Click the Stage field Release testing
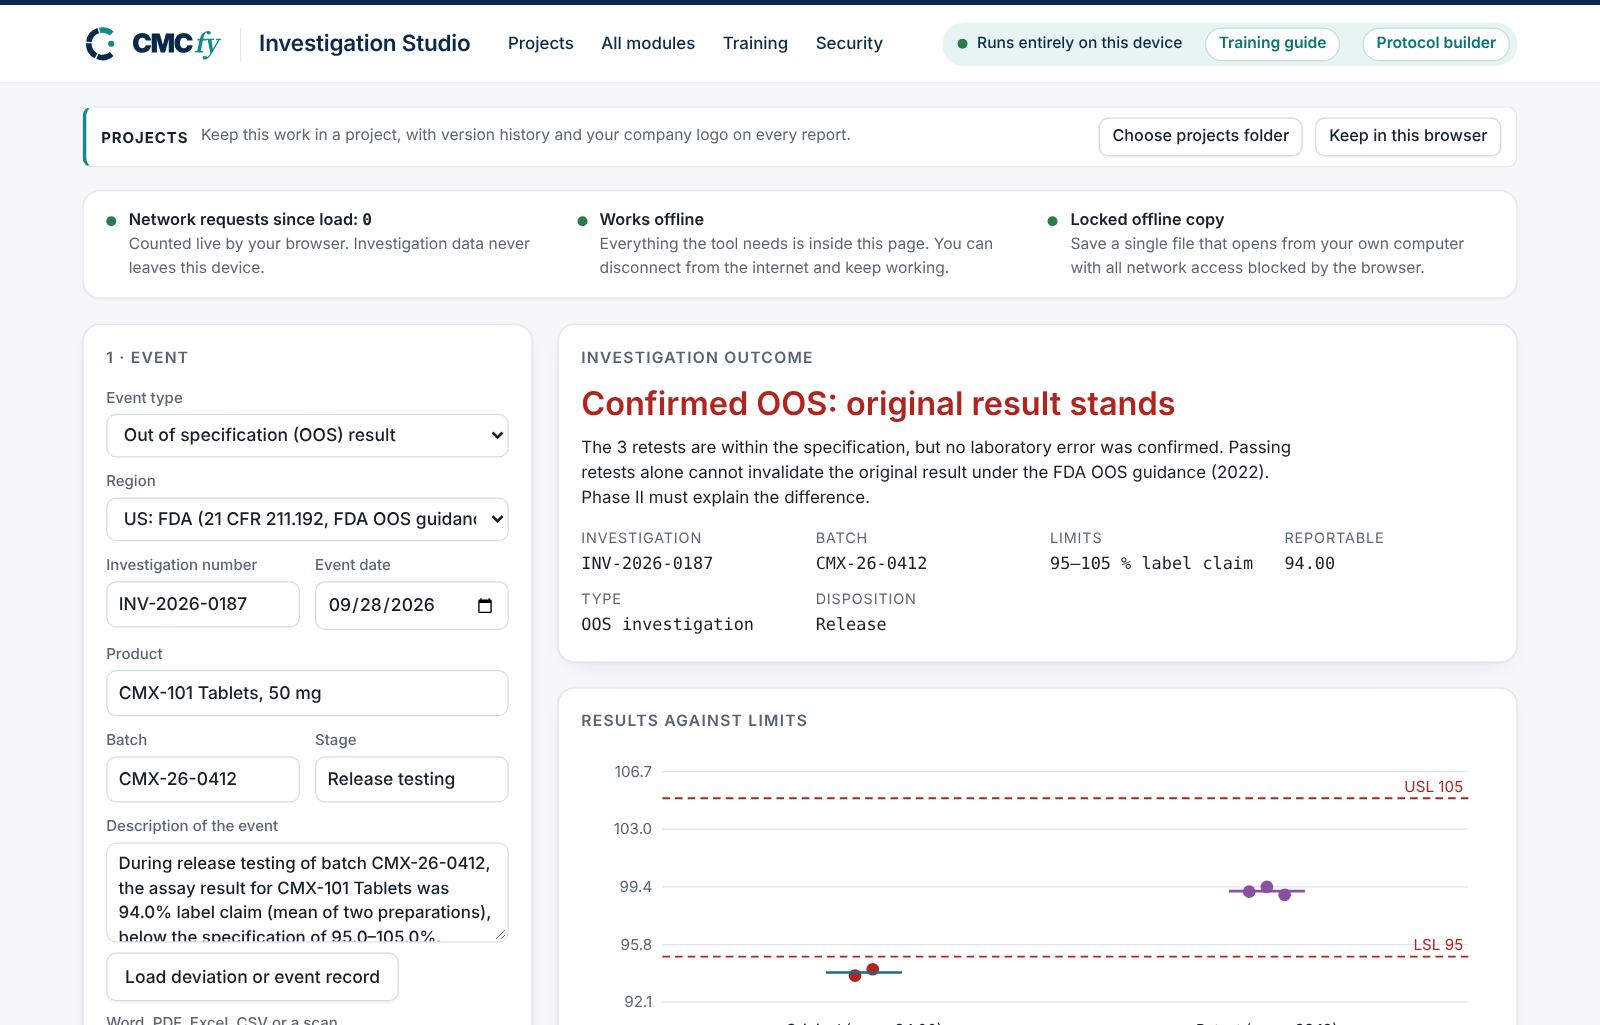Viewport: 1600px width, 1025px height. click(411, 779)
